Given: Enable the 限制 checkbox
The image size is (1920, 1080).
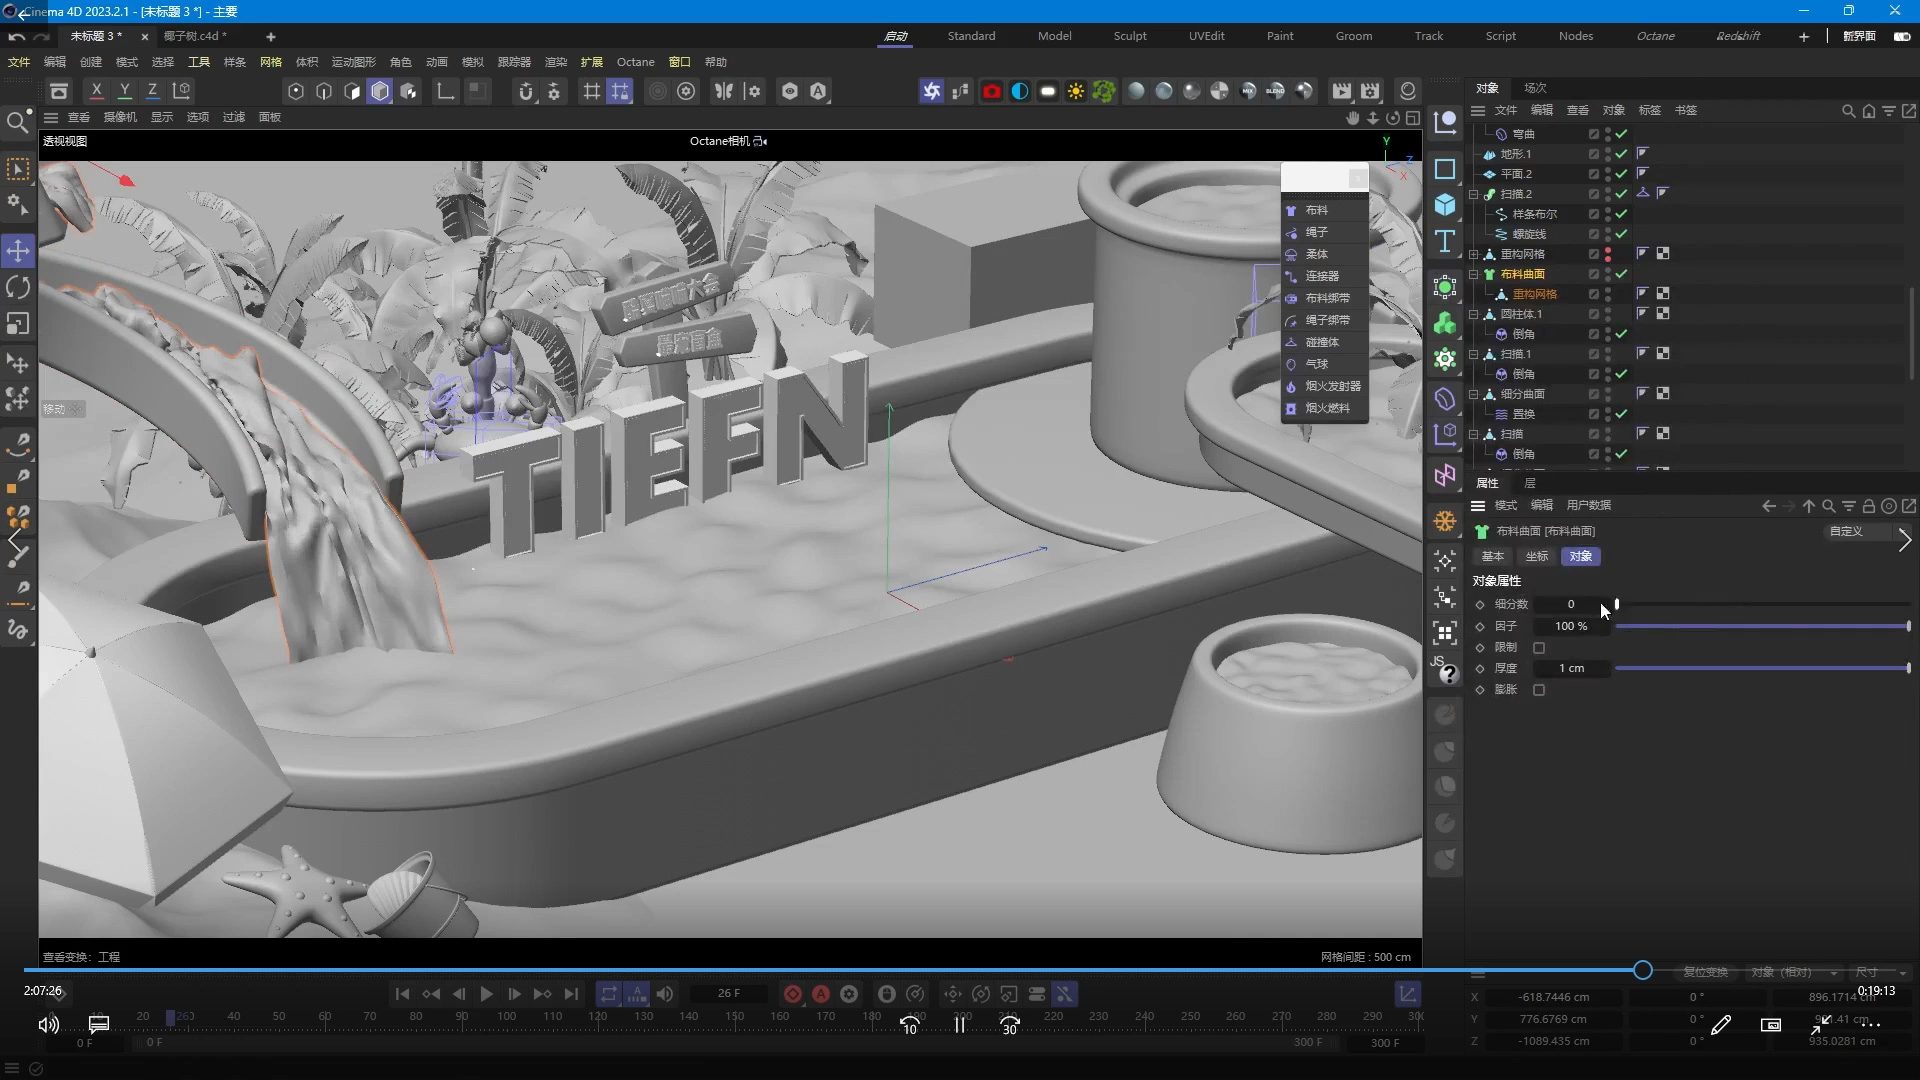Looking at the screenshot, I should 1539,648.
